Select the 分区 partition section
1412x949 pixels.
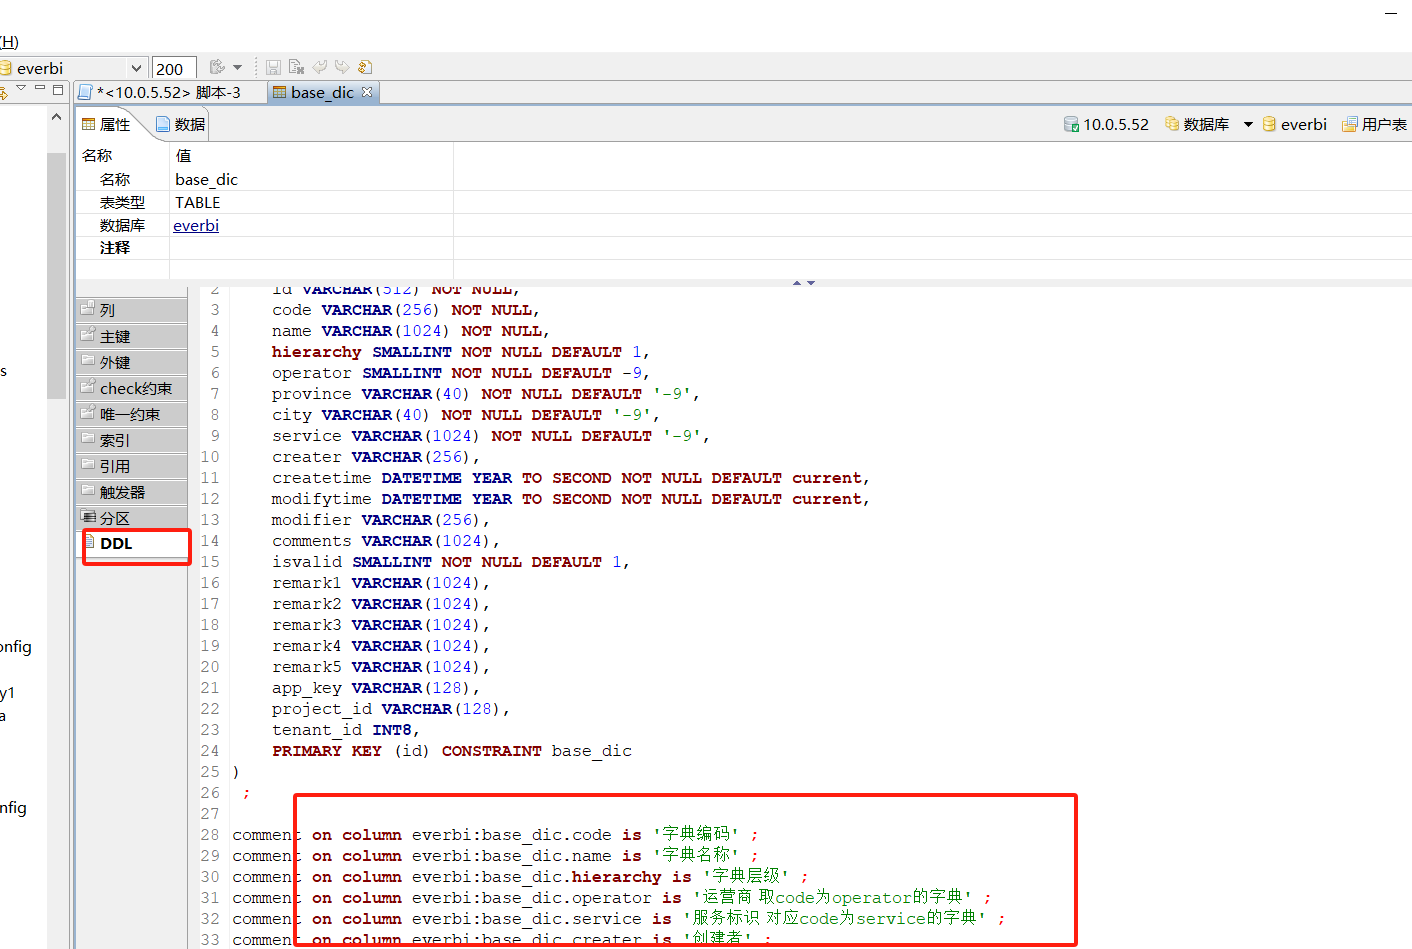132,518
